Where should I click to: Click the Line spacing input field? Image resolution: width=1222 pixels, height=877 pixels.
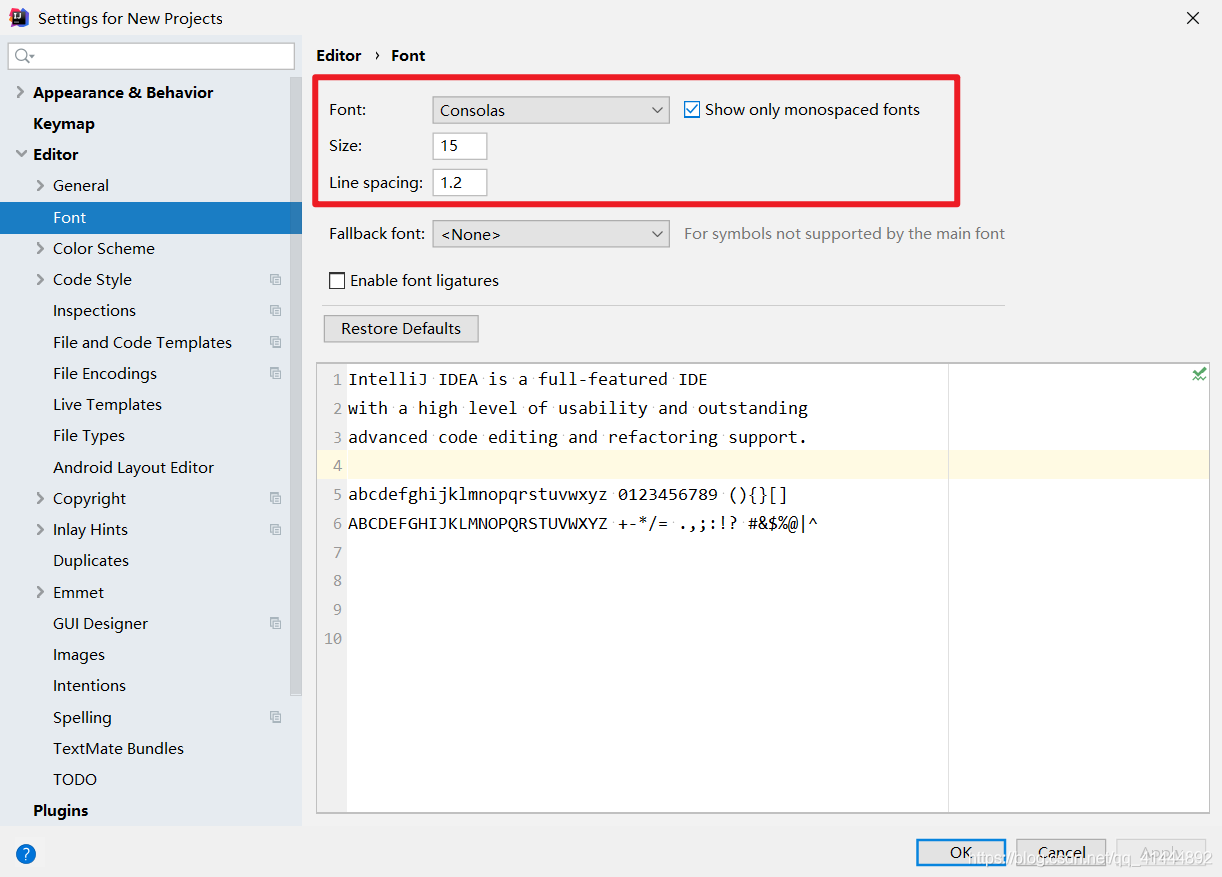click(460, 183)
